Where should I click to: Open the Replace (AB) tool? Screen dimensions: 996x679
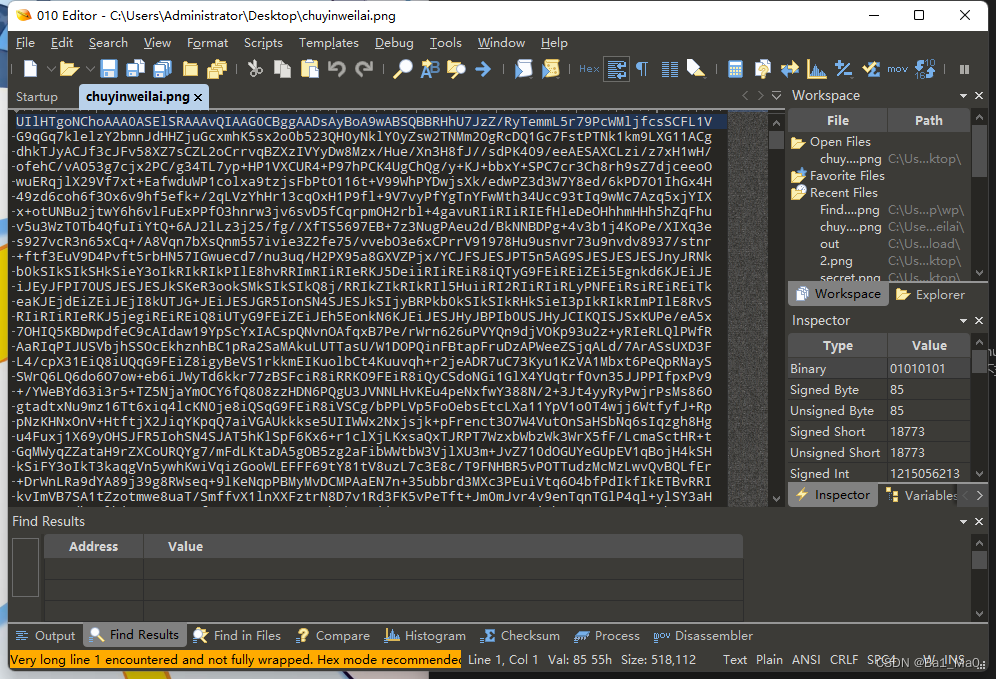[x=429, y=69]
